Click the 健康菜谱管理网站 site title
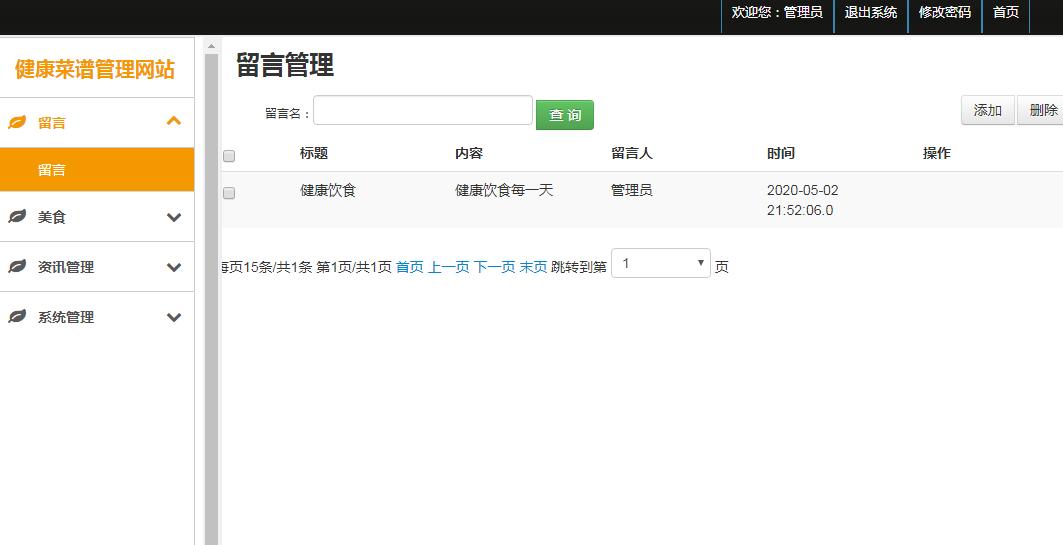Screen dimensions: 1063x545 coord(95,69)
